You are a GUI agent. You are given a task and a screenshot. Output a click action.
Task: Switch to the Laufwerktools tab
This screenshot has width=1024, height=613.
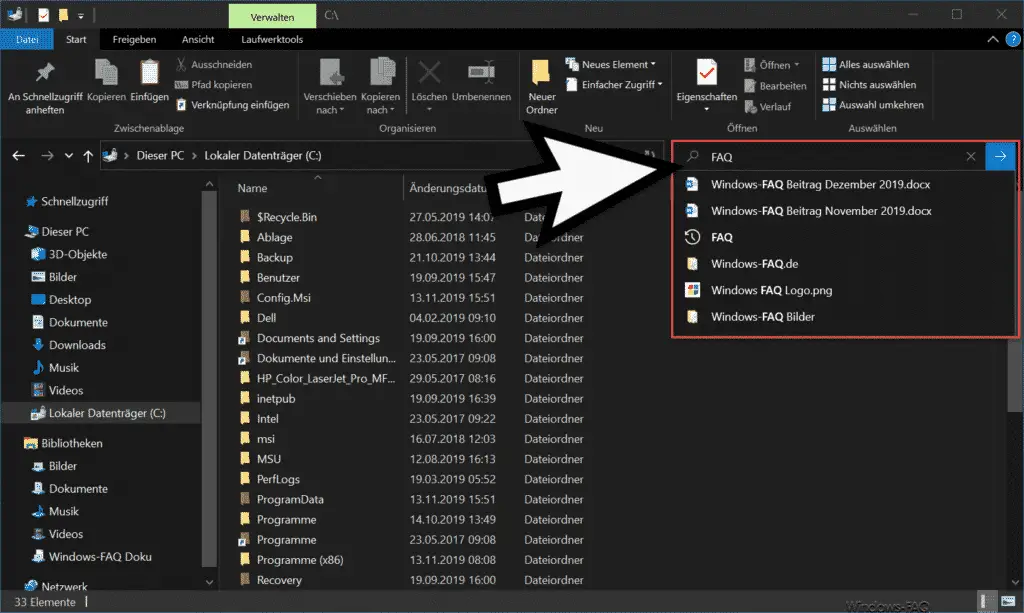[272, 39]
